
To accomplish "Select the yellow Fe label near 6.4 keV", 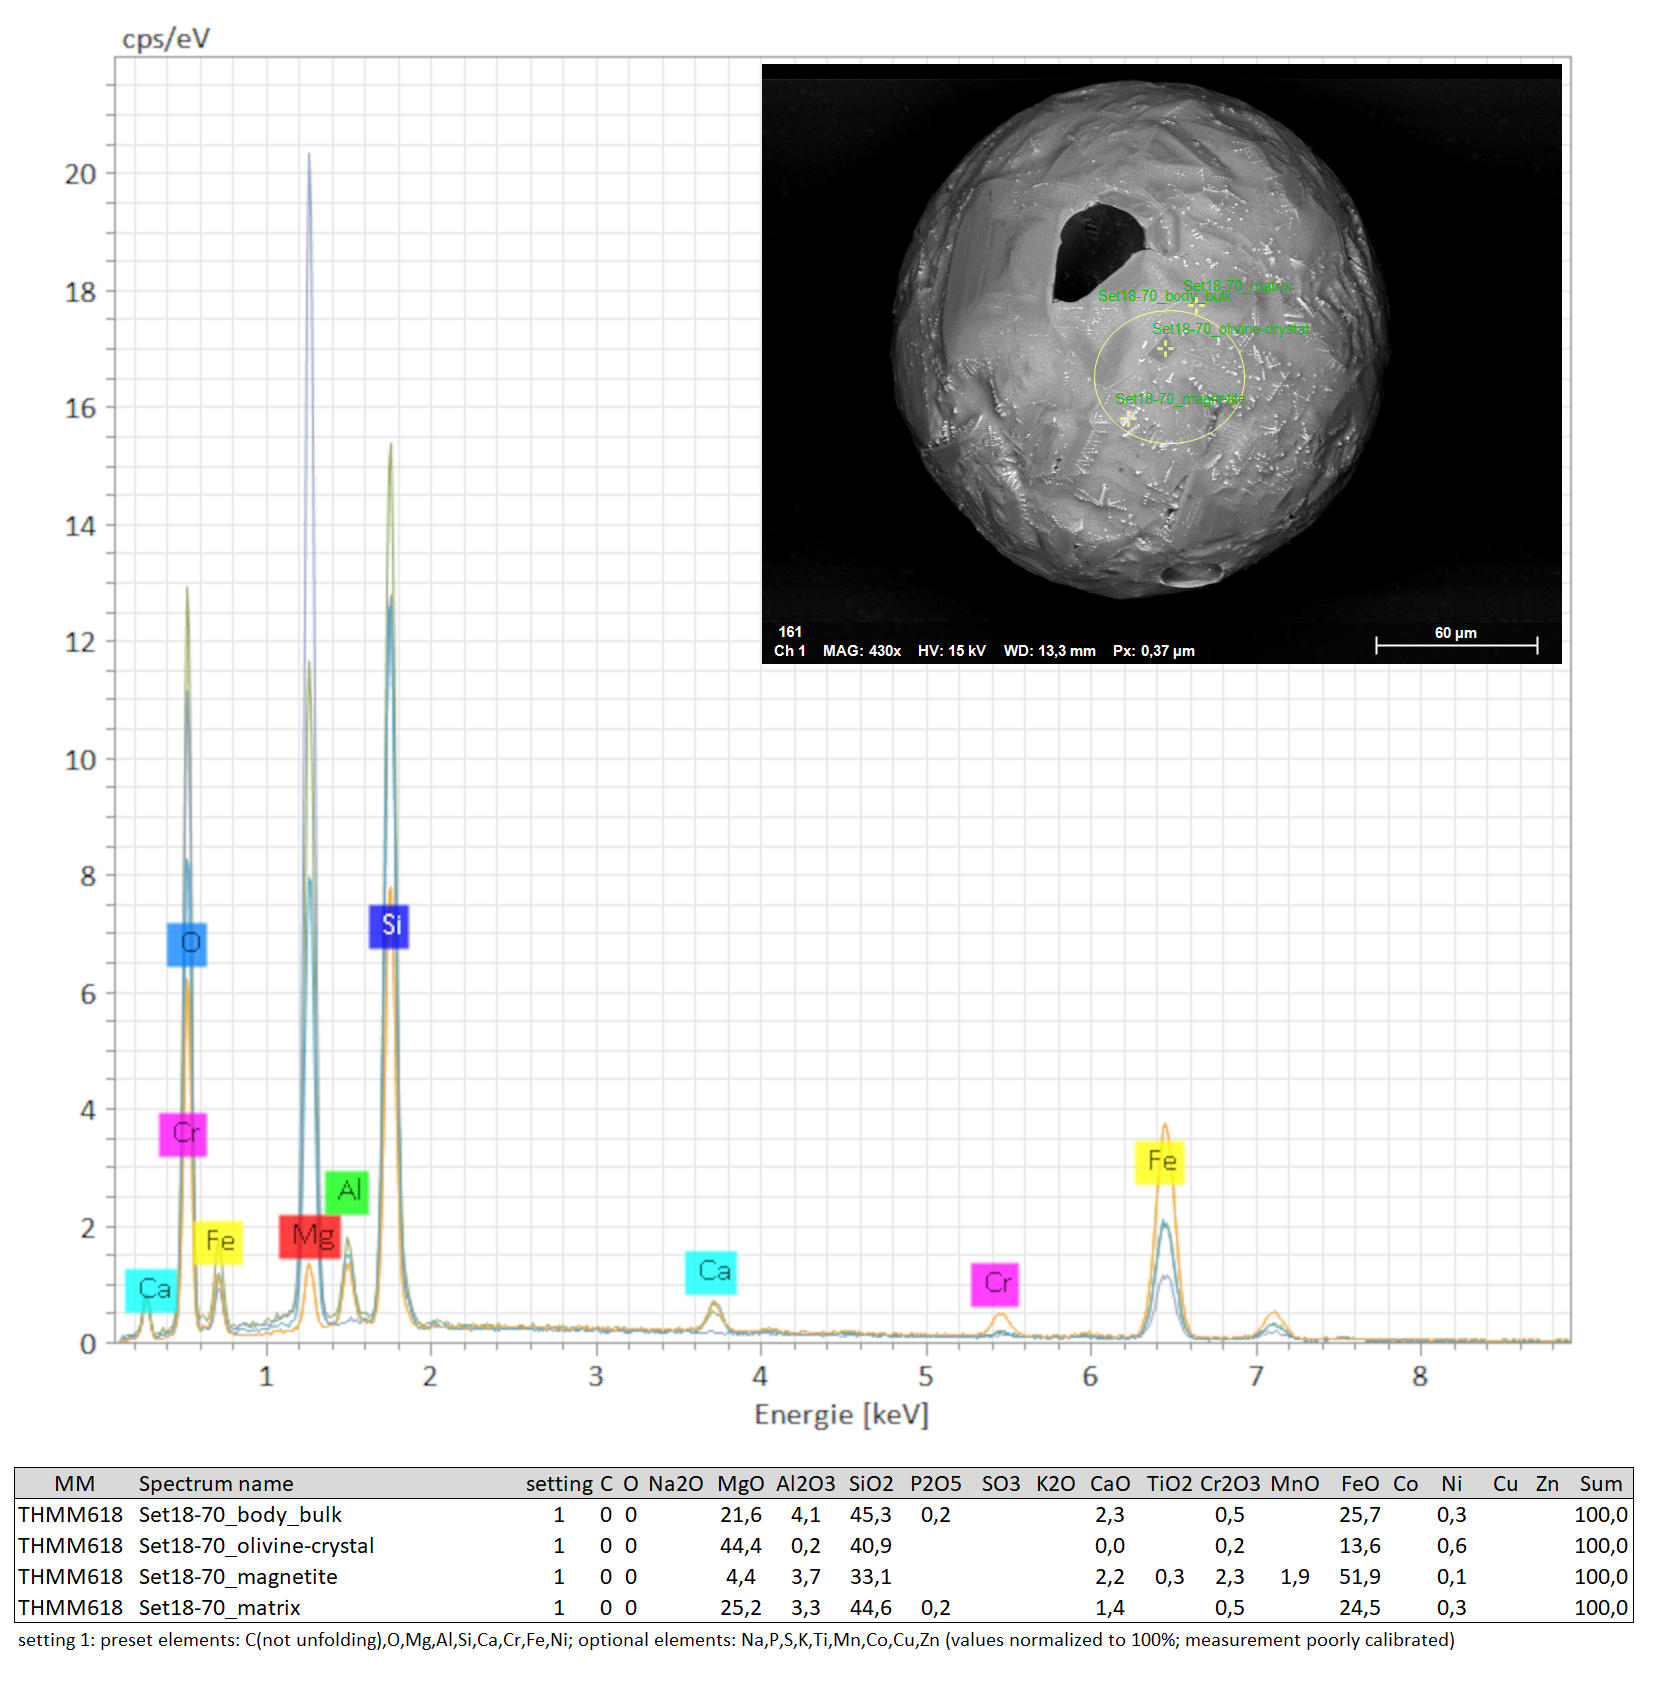I will click(1160, 1162).
